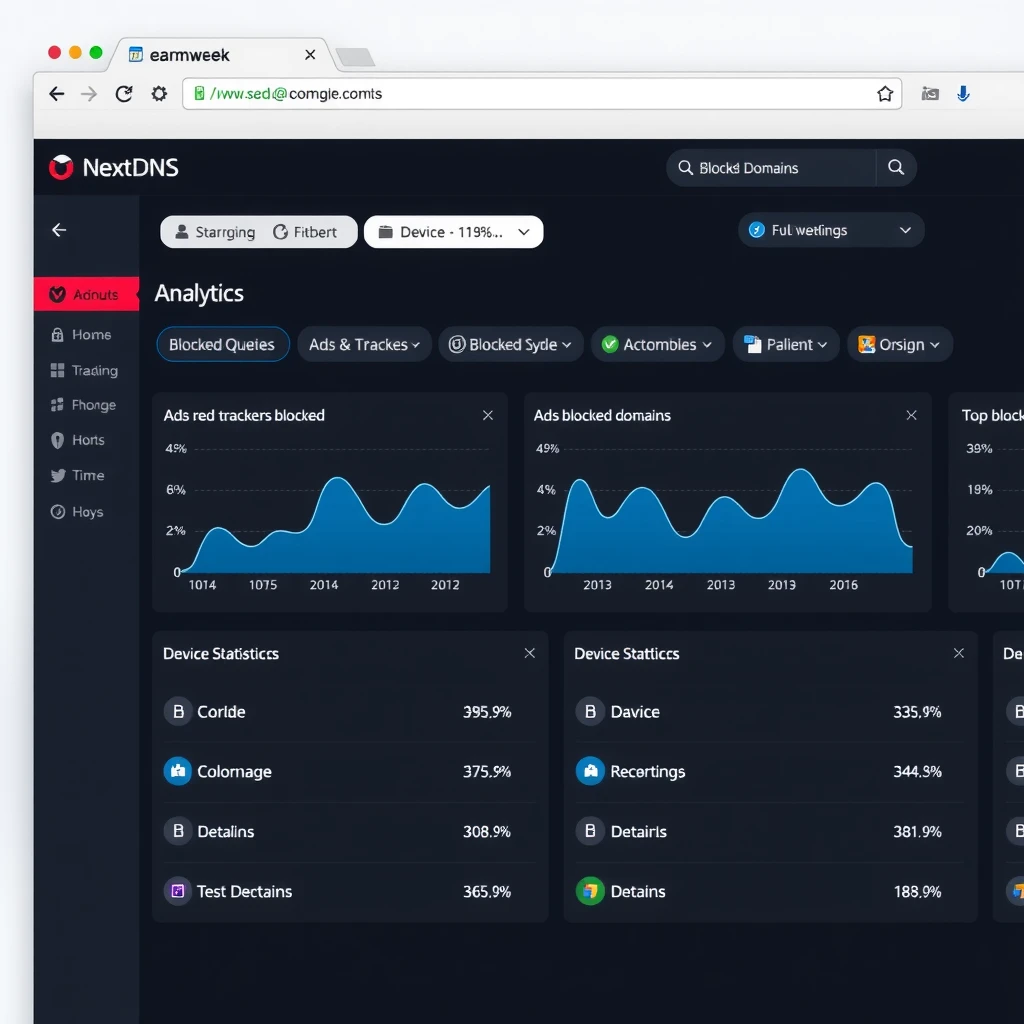
Task: Expand the Actombles dropdown
Action: pyautogui.click(x=658, y=344)
